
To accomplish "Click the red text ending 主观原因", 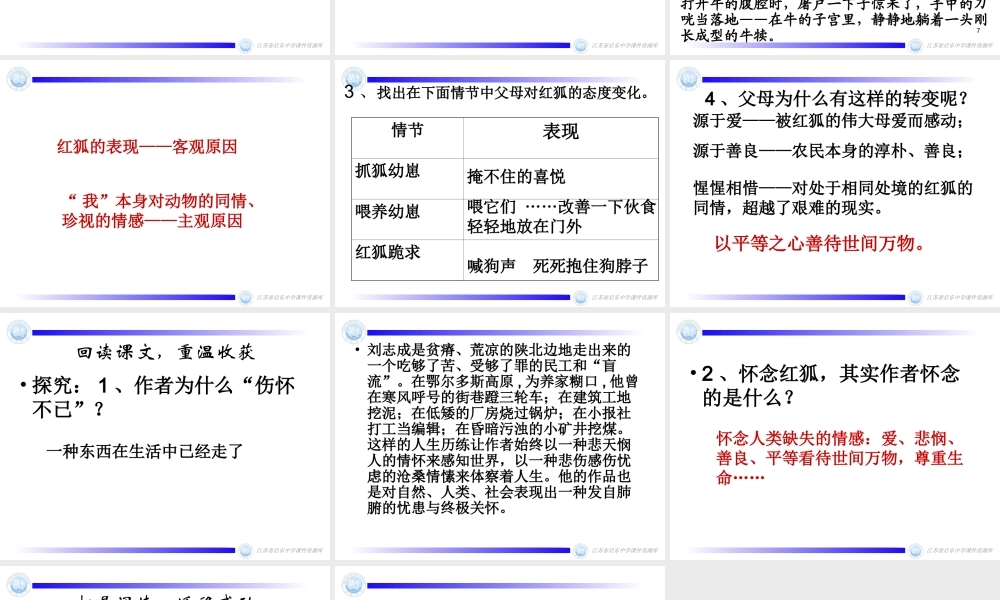I will point(159,211).
